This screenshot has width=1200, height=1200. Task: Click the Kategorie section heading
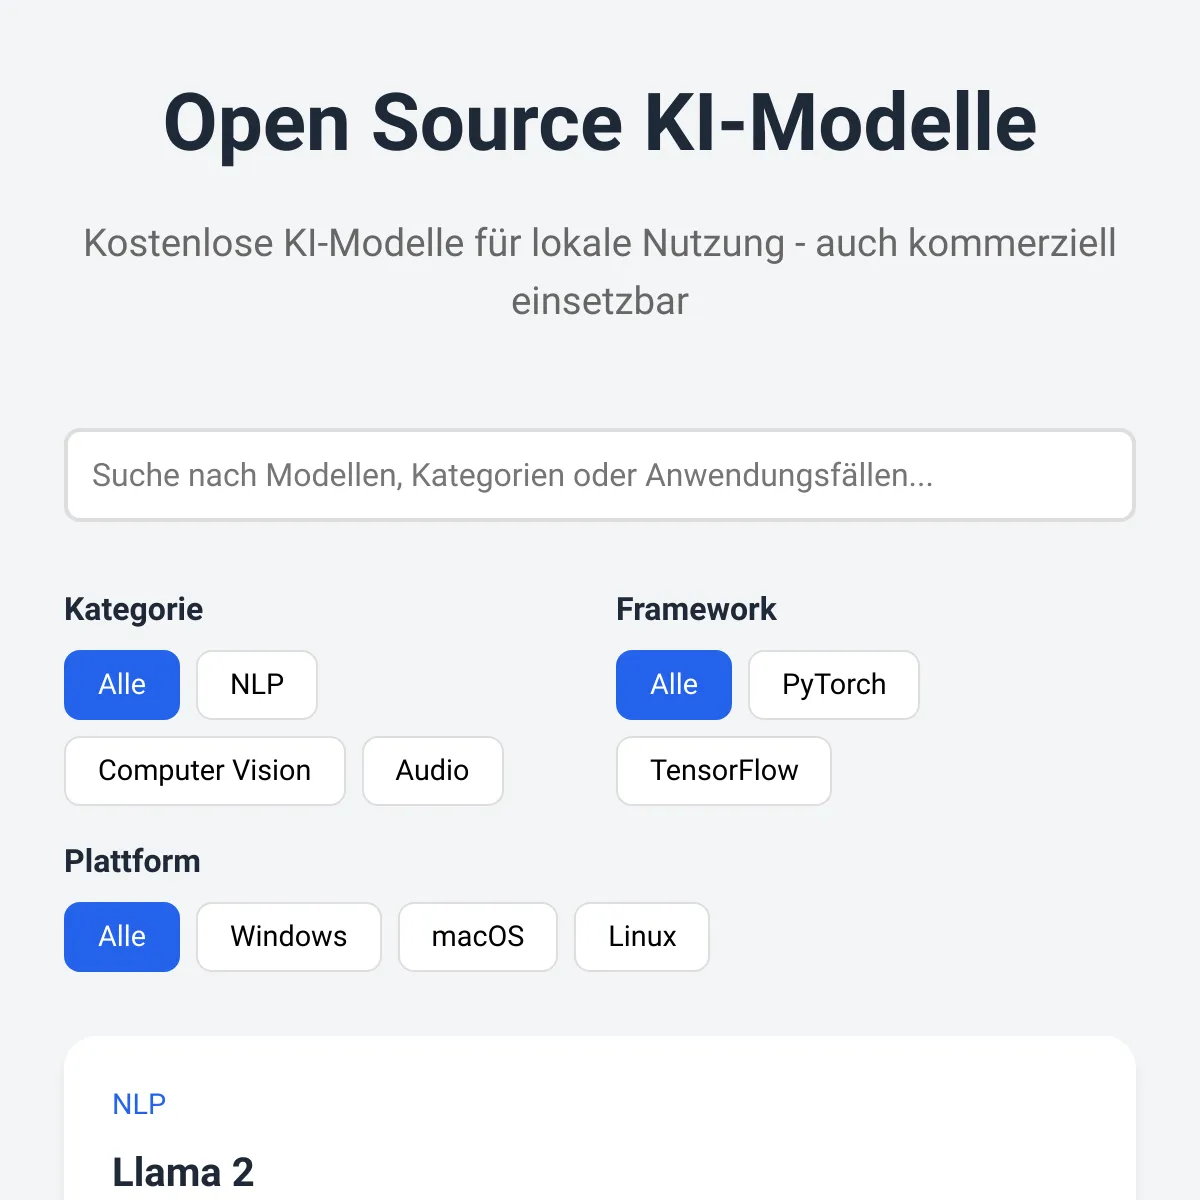[x=134, y=609]
